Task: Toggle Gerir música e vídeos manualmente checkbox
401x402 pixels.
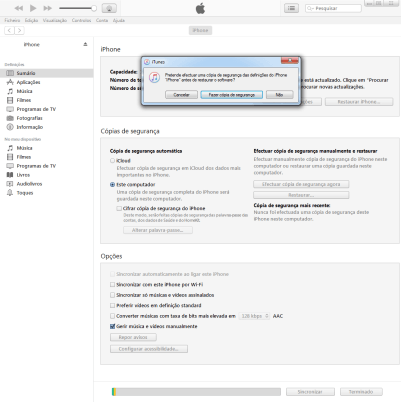Action: 112,326
